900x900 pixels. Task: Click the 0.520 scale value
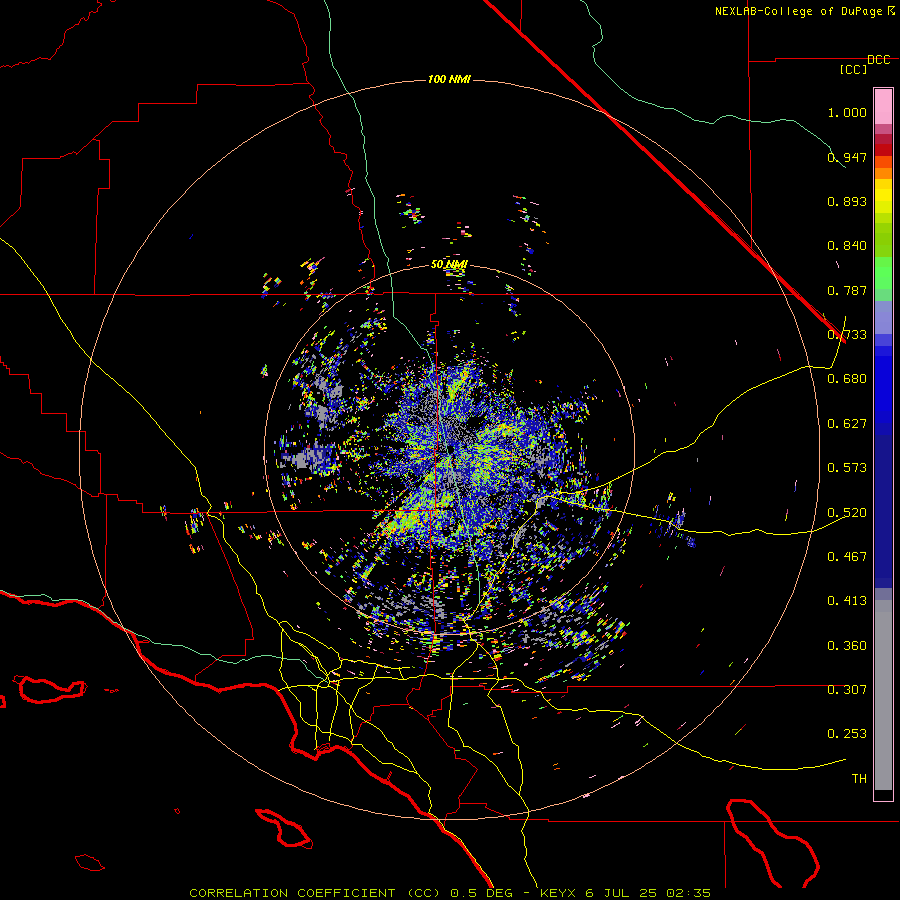[x=847, y=513]
